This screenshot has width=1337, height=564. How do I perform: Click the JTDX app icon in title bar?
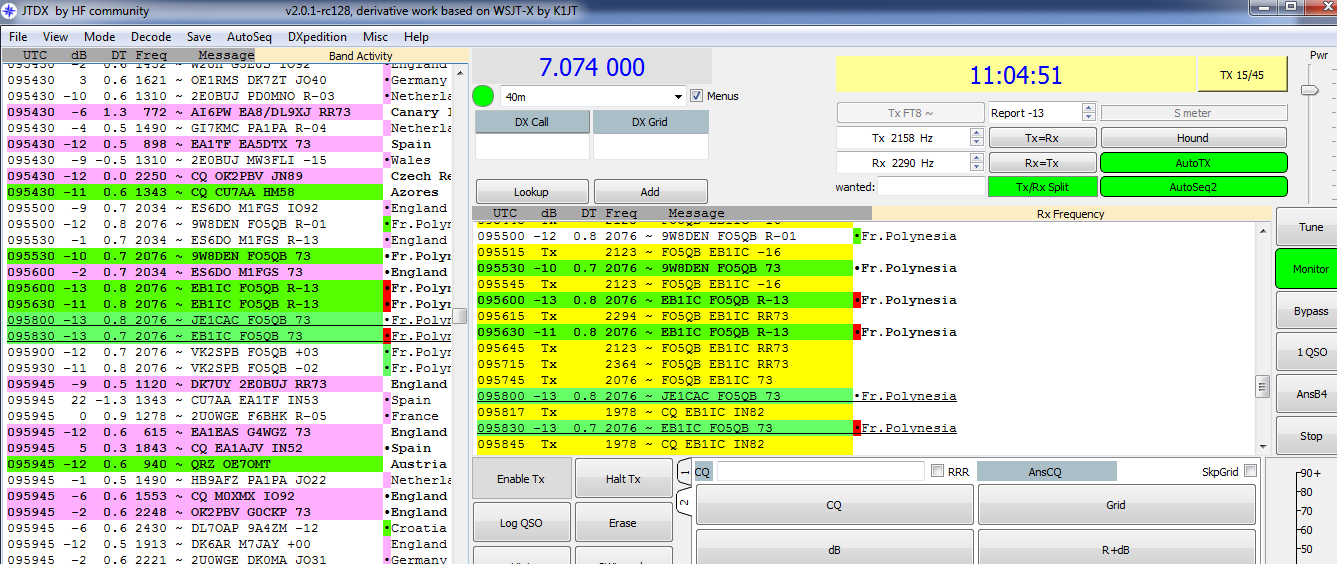[10, 11]
